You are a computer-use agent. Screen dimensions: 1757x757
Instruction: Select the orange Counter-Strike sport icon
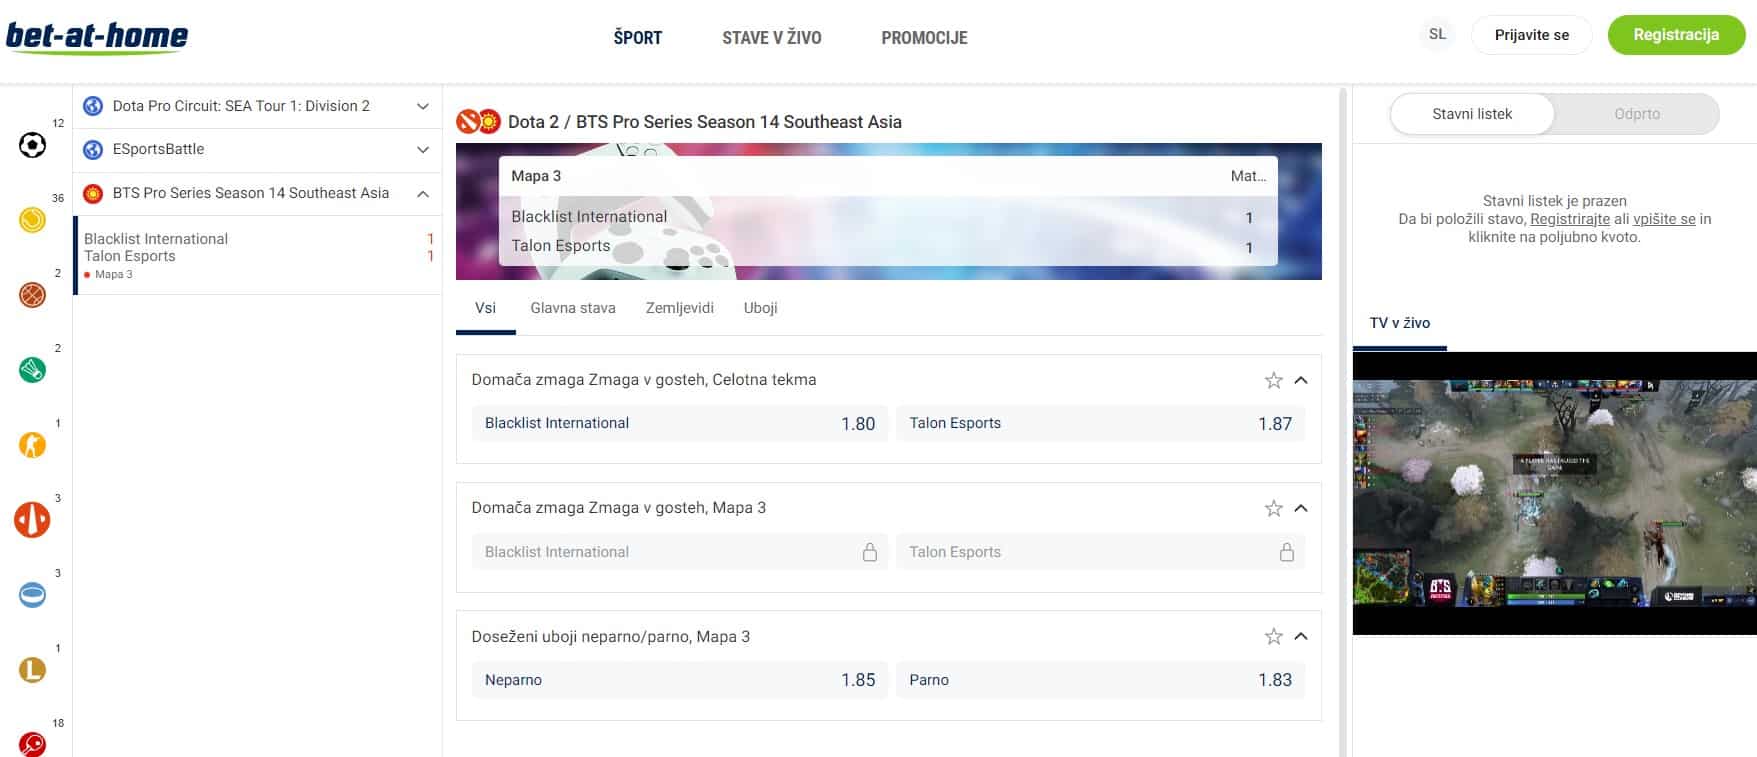(x=32, y=445)
